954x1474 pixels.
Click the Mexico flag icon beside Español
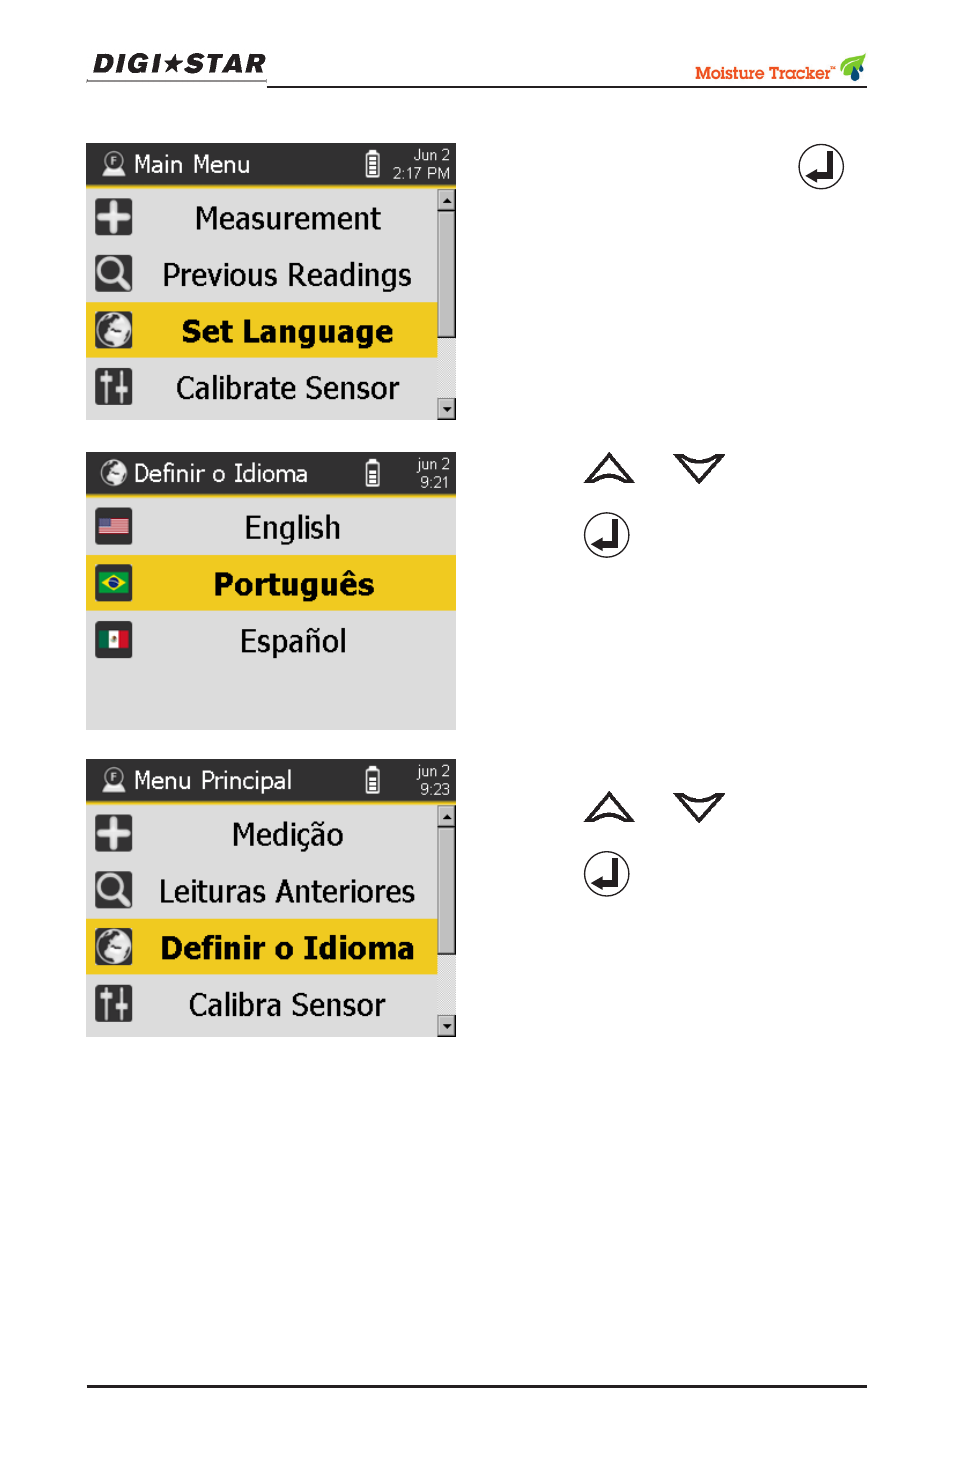tap(114, 639)
